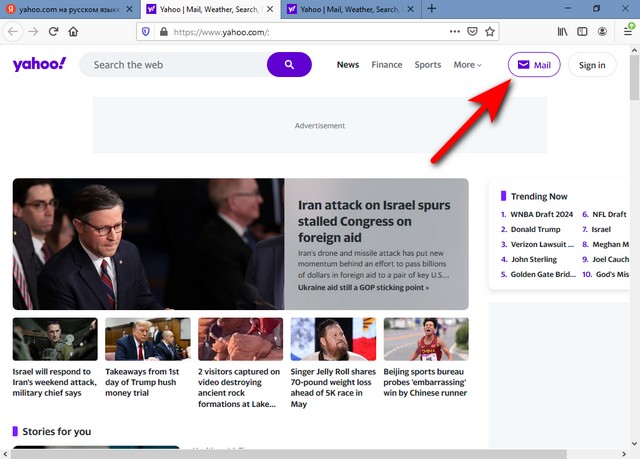Close the active Yahoo tab

click(270, 9)
